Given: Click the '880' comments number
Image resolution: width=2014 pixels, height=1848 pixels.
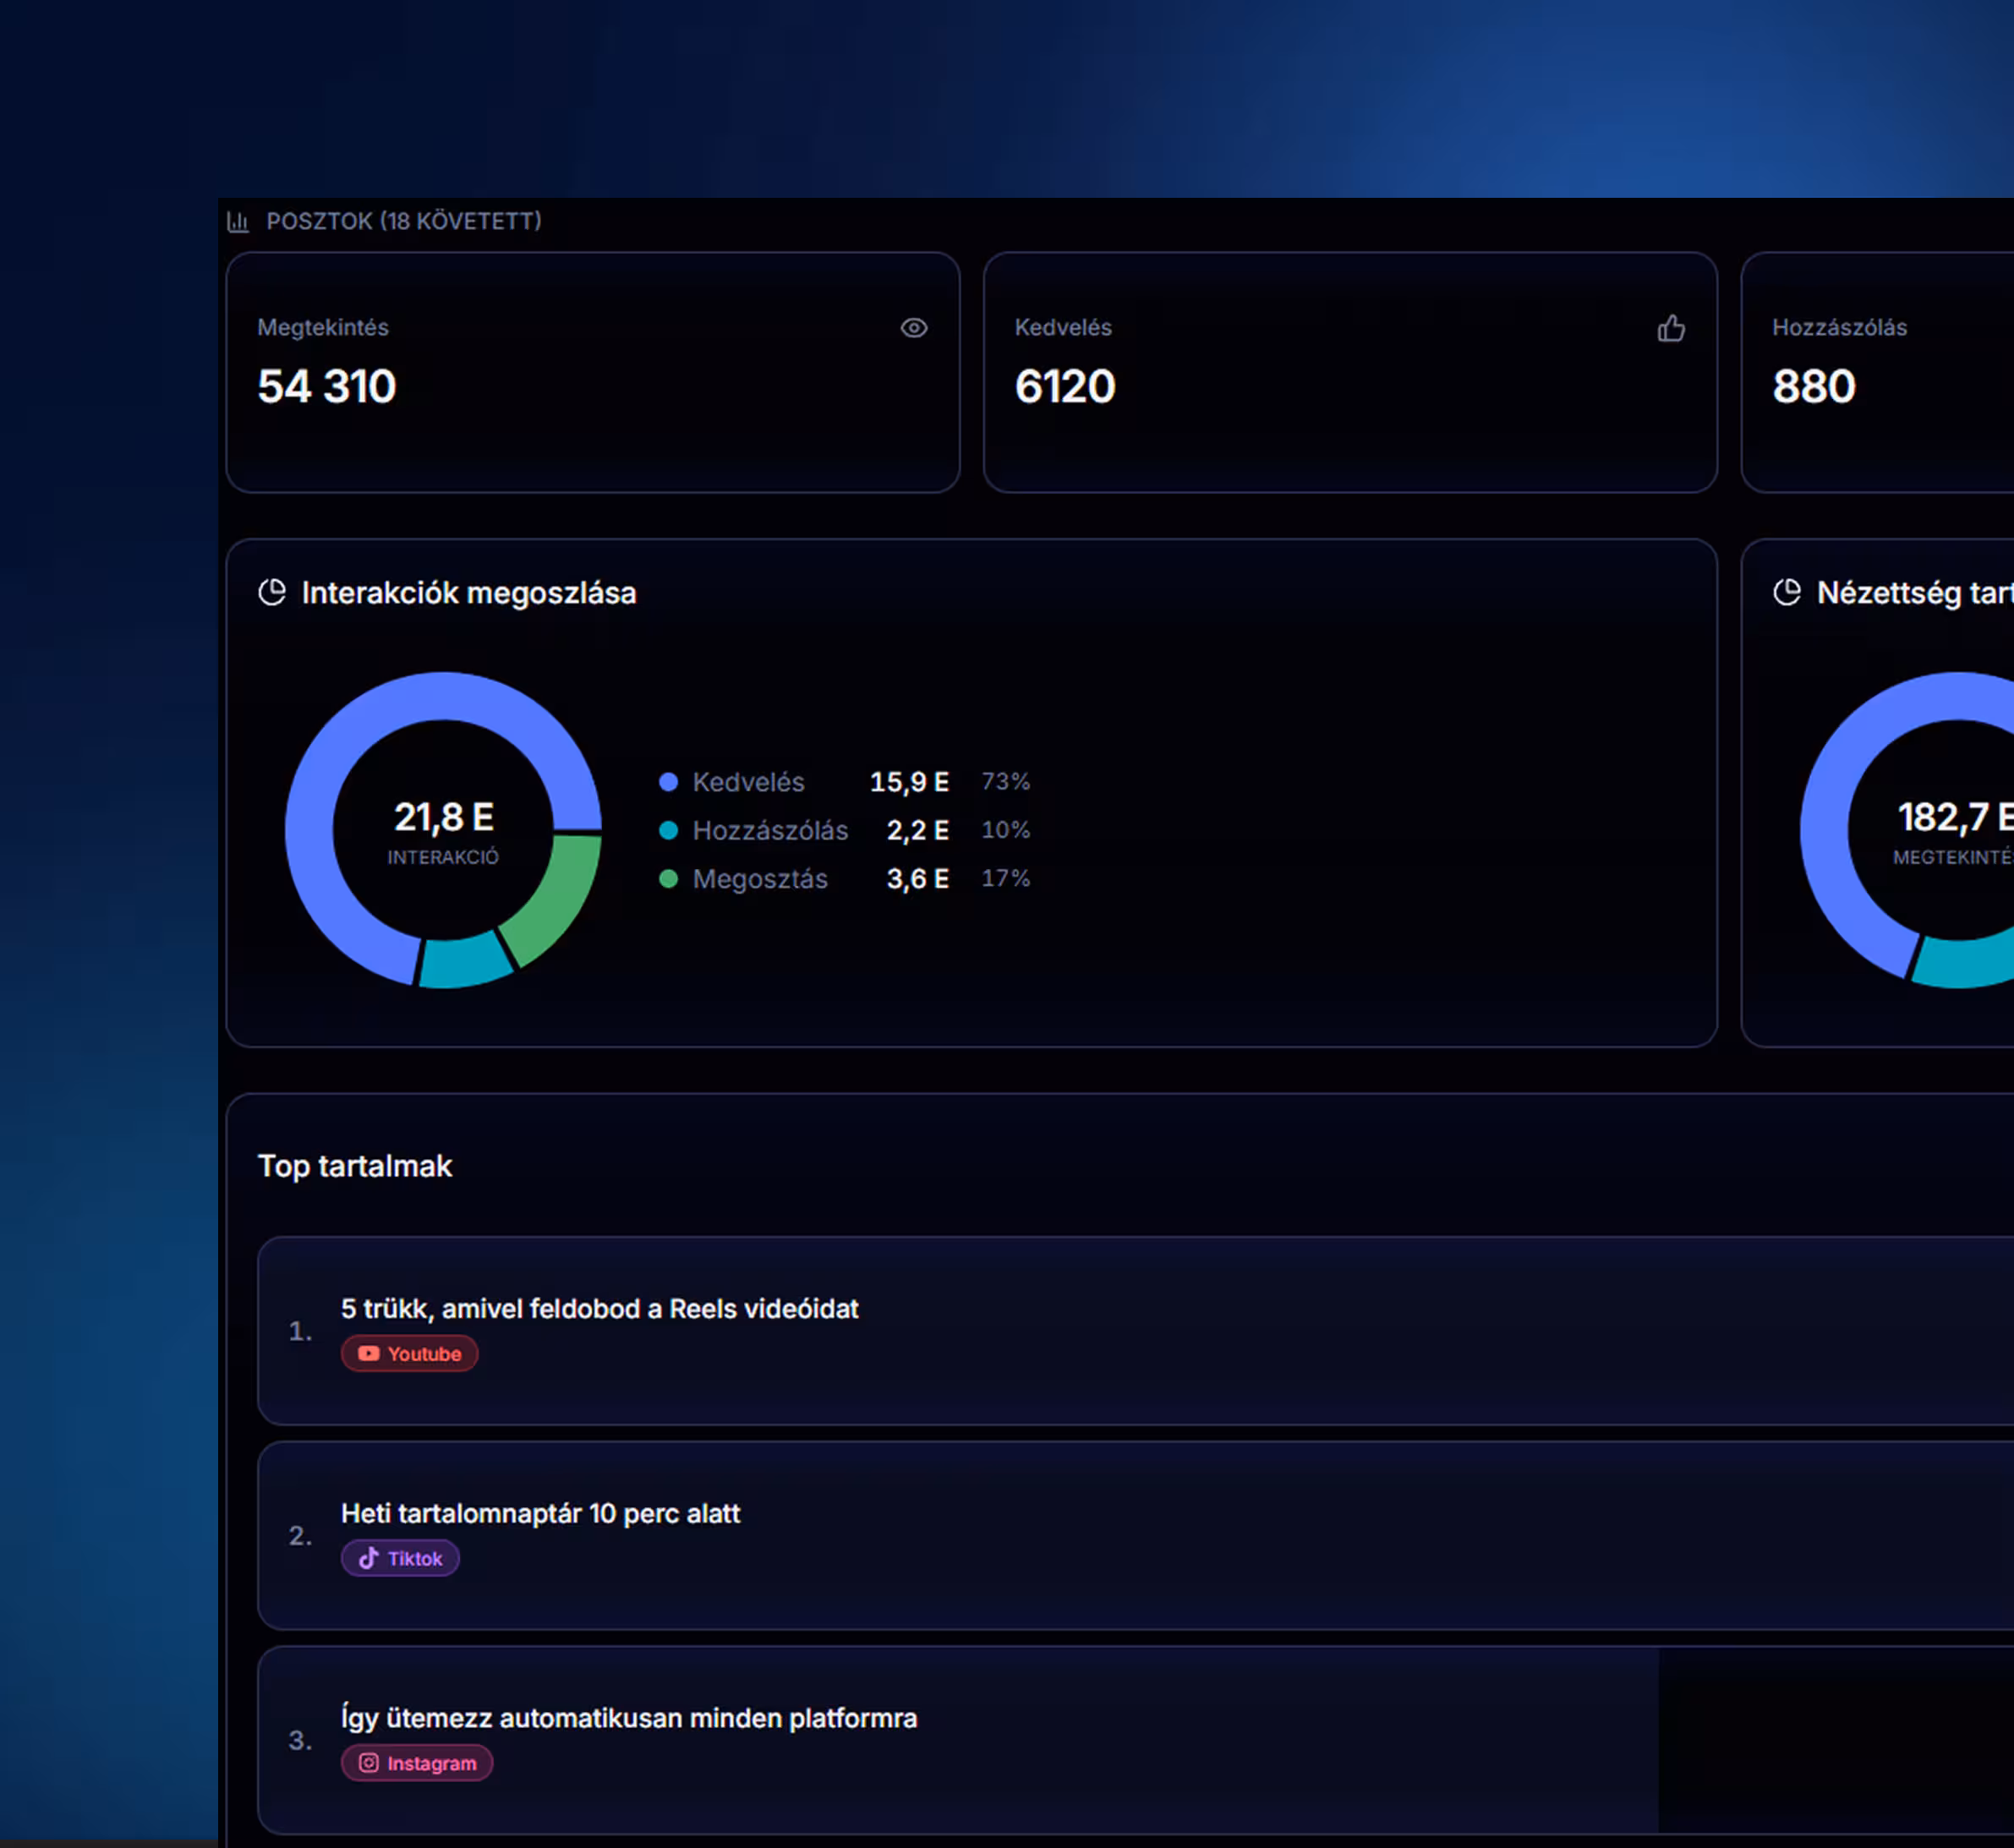Looking at the screenshot, I should pos(1814,386).
